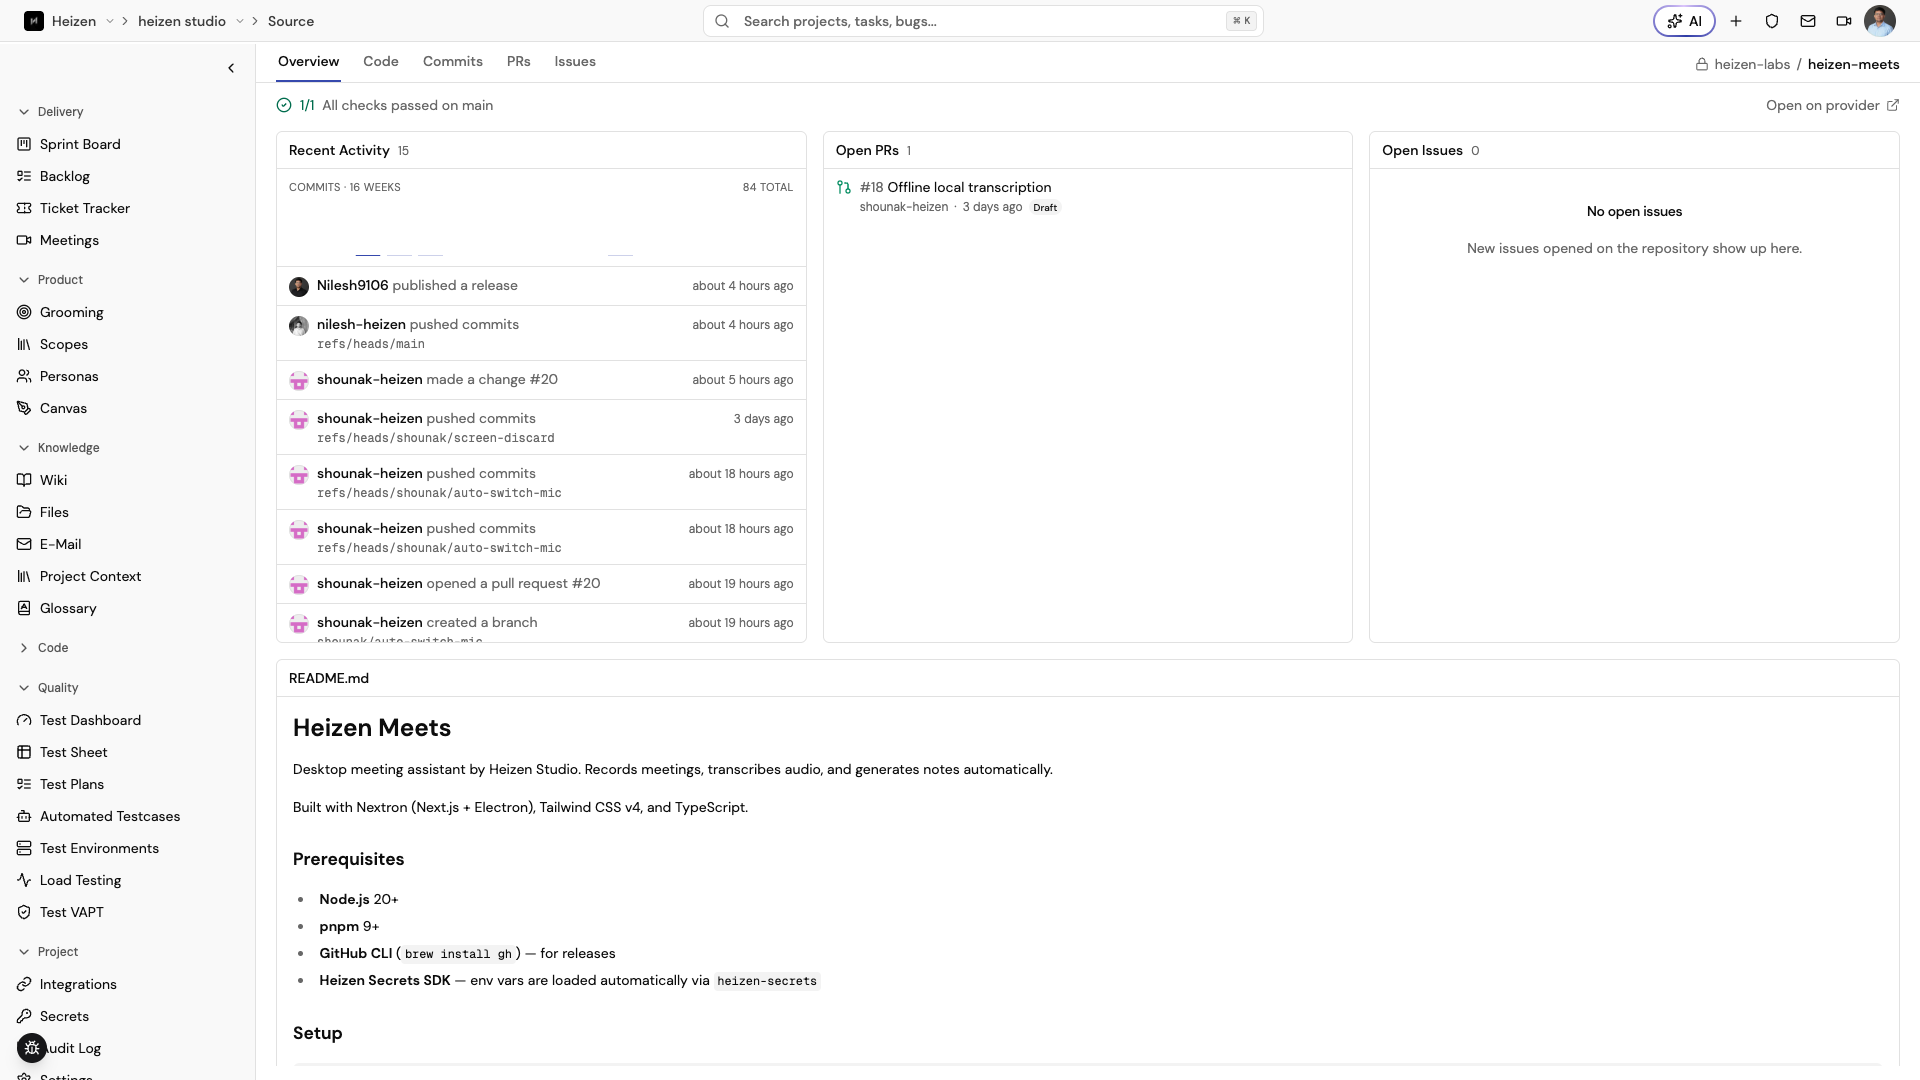Collapse the Delivery section
Screen dimensions: 1920x1080
click(x=50, y=112)
